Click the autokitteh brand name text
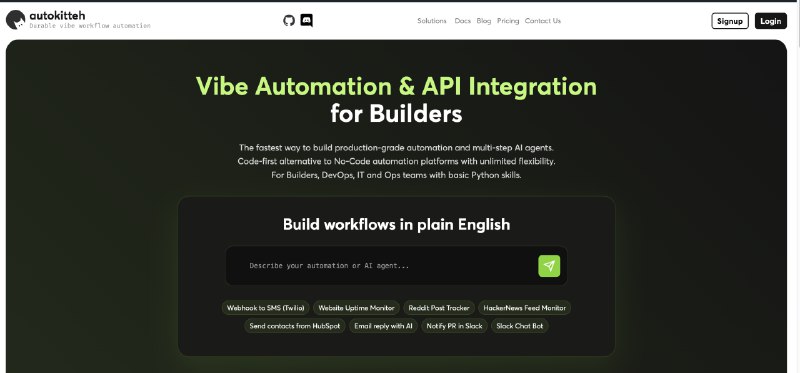Screen dimensions: 800x373 point(57,15)
